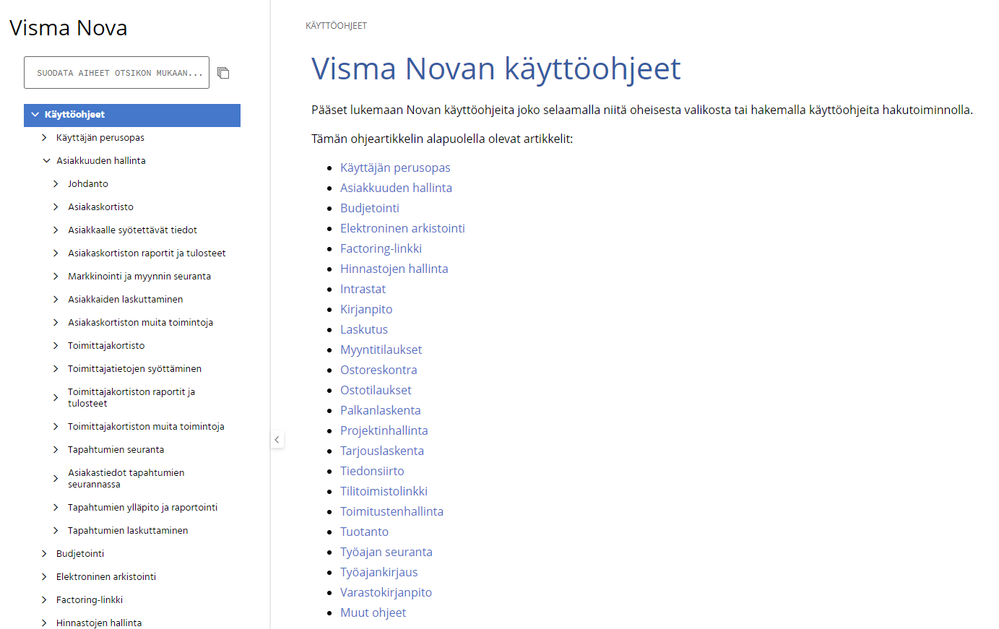This screenshot has width=999, height=629.
Task: Open the Ostotilaukset link
Action: pyautogui.click(x=375, y=390)
